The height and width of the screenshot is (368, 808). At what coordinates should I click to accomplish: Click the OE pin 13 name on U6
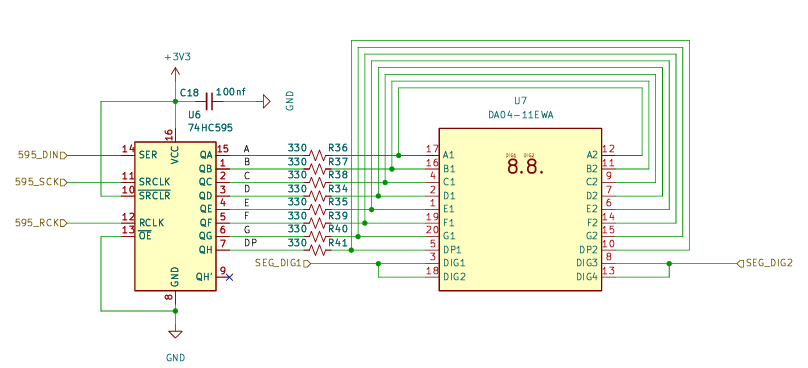145,237
